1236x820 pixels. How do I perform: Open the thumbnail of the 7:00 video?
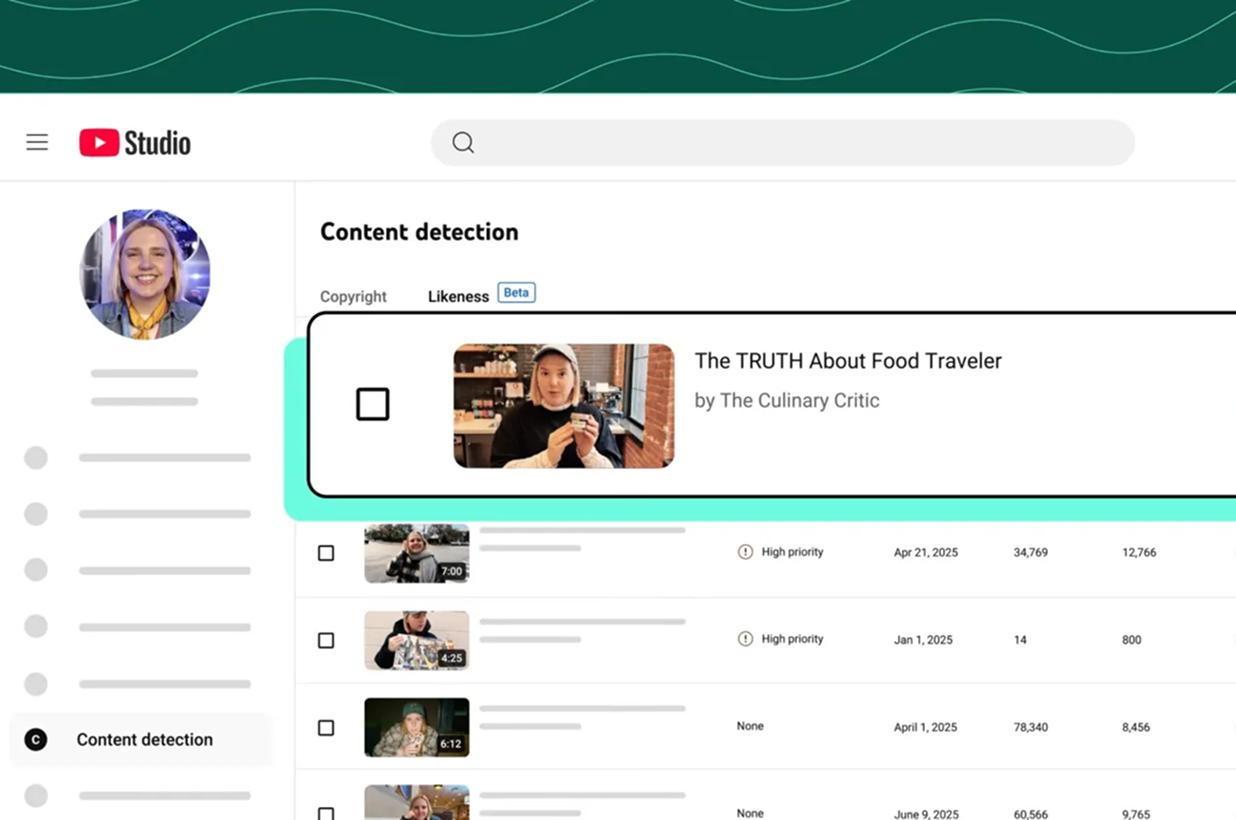(x=416, y=551)
